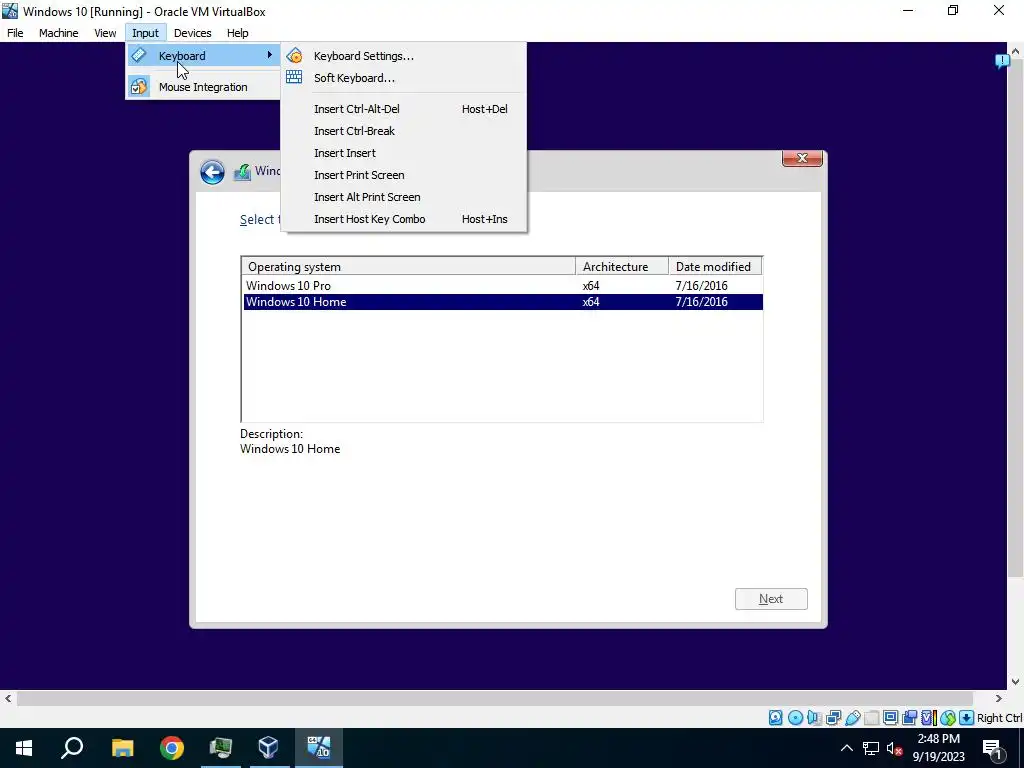Show hidden tray icons chevron
This screenshot has height=768, width=1024.
pyautogui.click(x=846, y=748)
